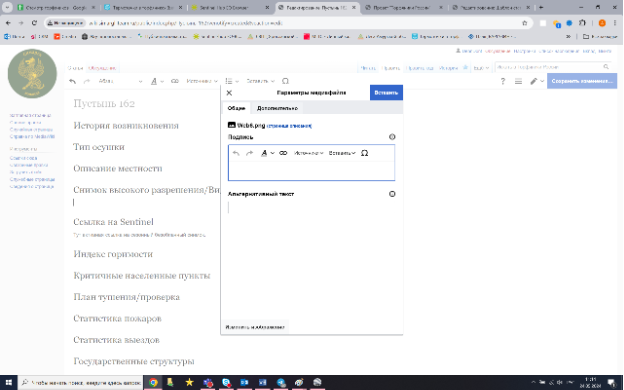Open Chrome from the taskbar

pos(153,383)
